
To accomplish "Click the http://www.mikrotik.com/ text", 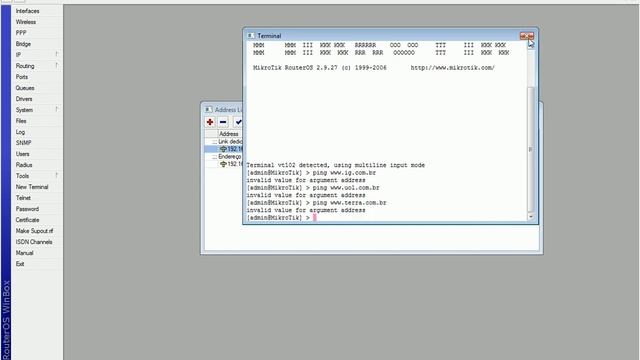I will (x=453, y=68).
